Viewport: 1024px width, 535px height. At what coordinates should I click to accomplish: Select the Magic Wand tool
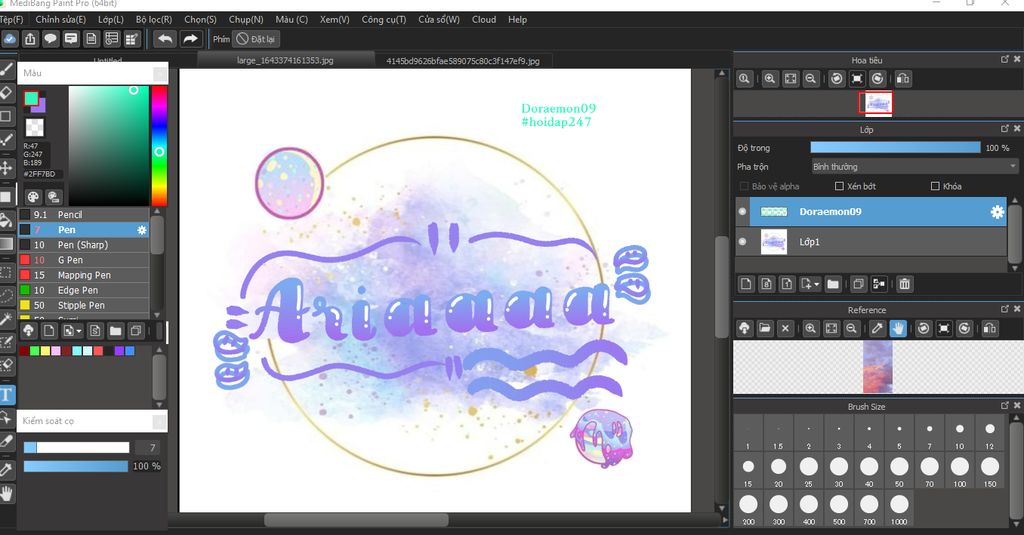(6, 319)
